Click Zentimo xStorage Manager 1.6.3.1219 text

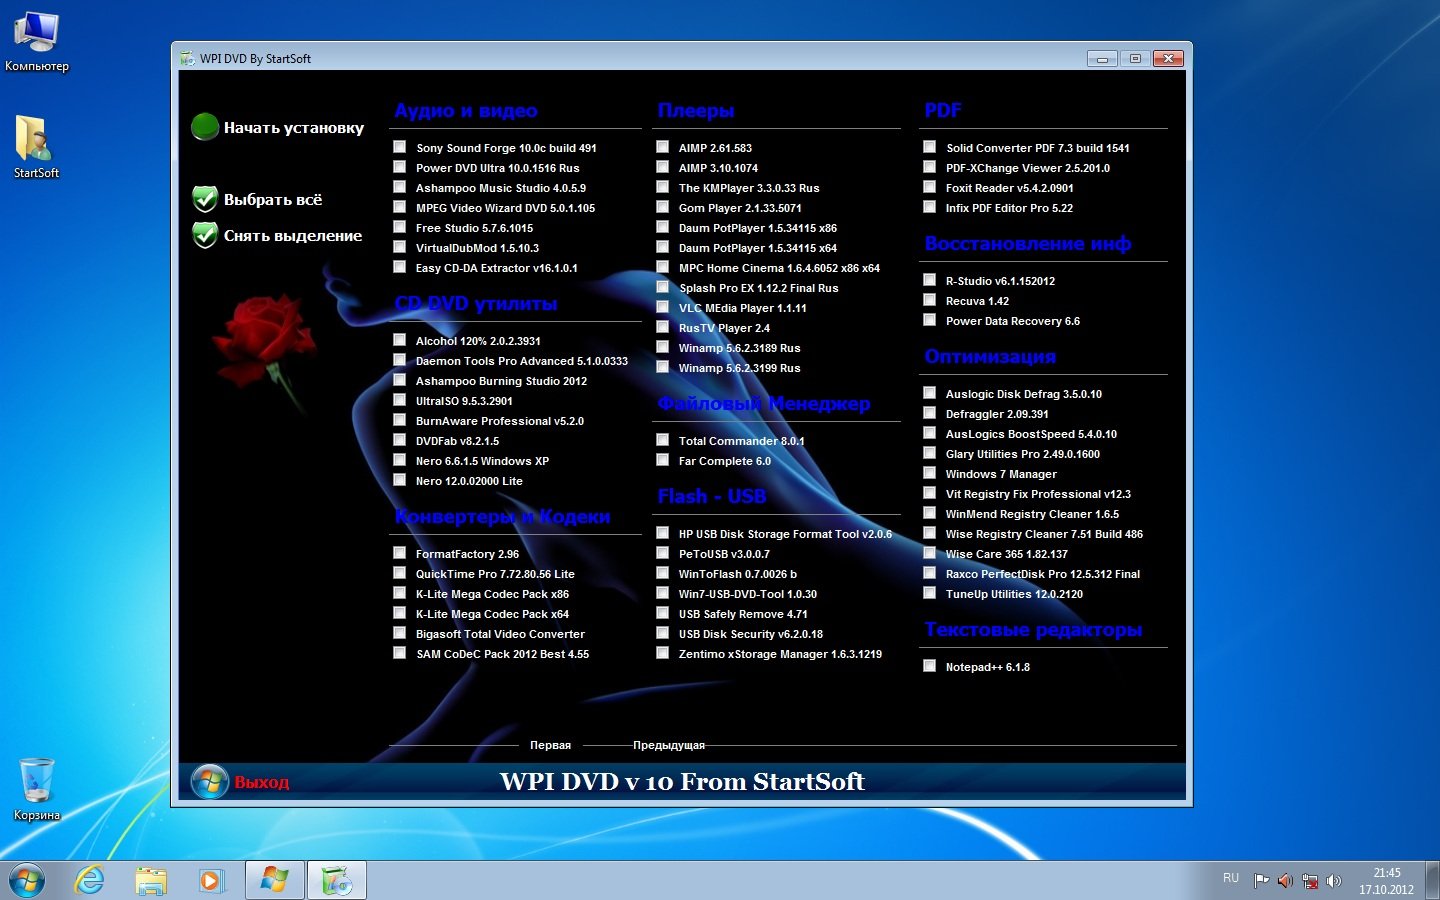click(x=780, y=654)
